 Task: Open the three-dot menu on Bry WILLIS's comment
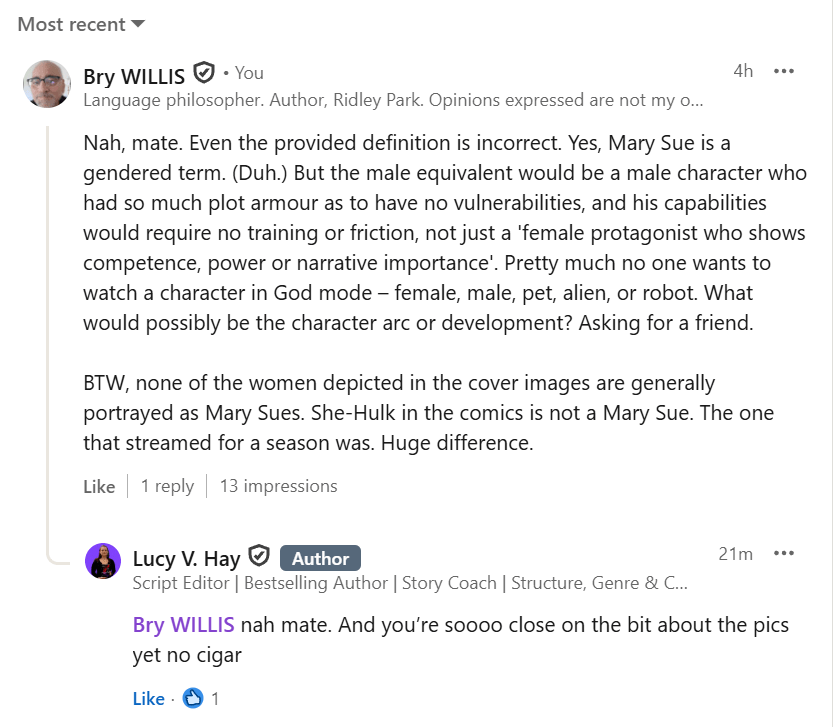click(x=784, y=71)
